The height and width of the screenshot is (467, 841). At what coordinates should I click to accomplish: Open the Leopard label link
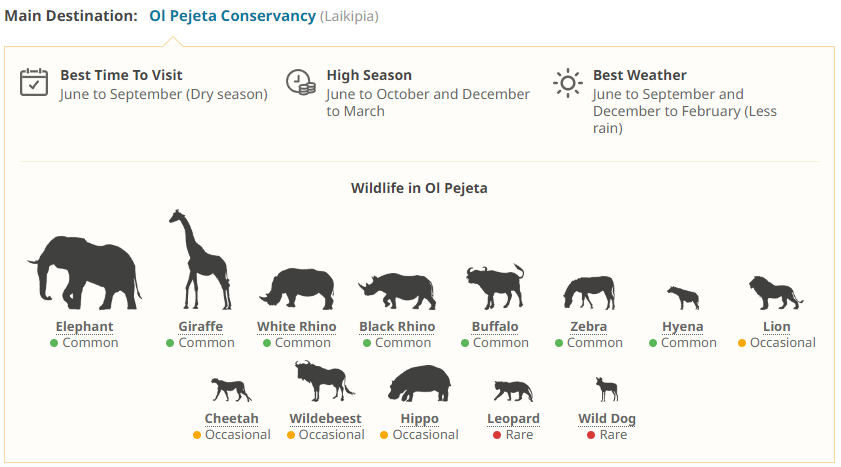point(513,419)
